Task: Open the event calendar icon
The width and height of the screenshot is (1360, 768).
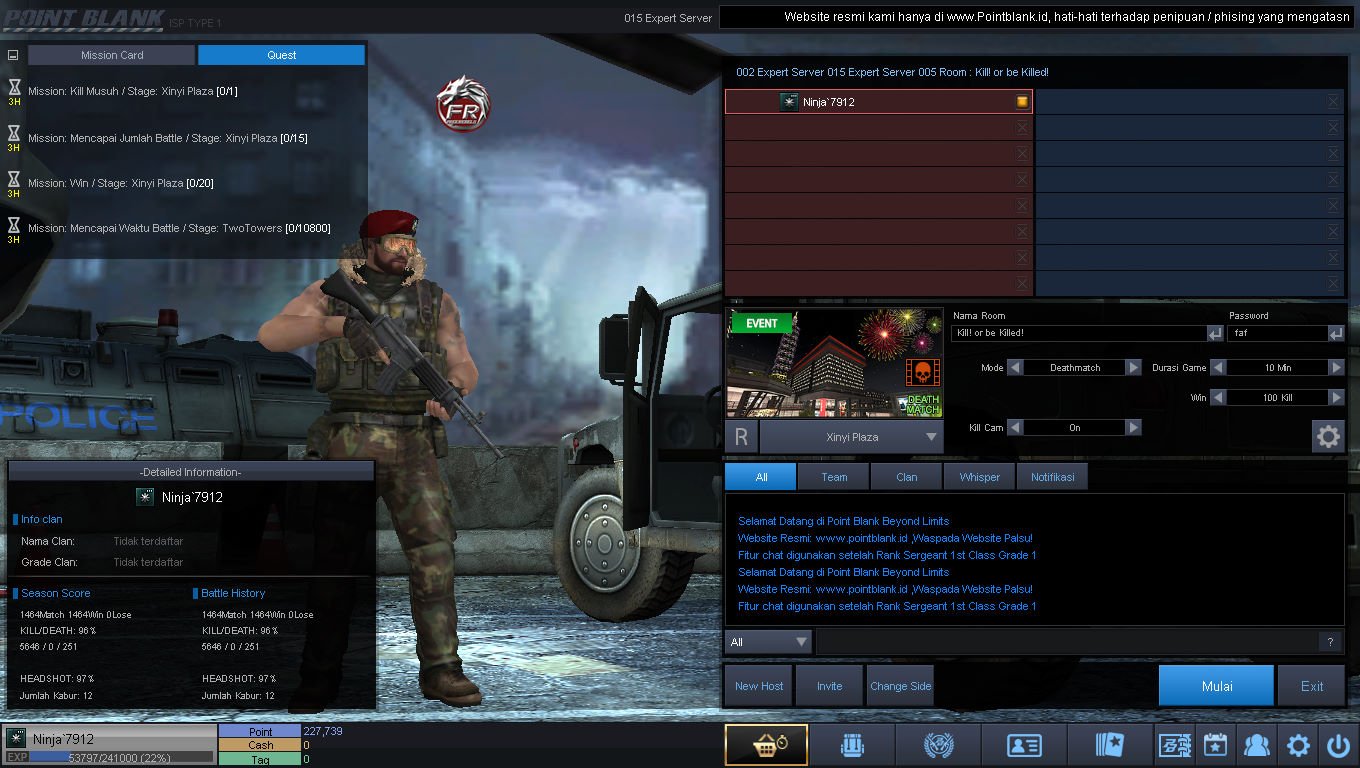Action: [x=1215, y=745]
